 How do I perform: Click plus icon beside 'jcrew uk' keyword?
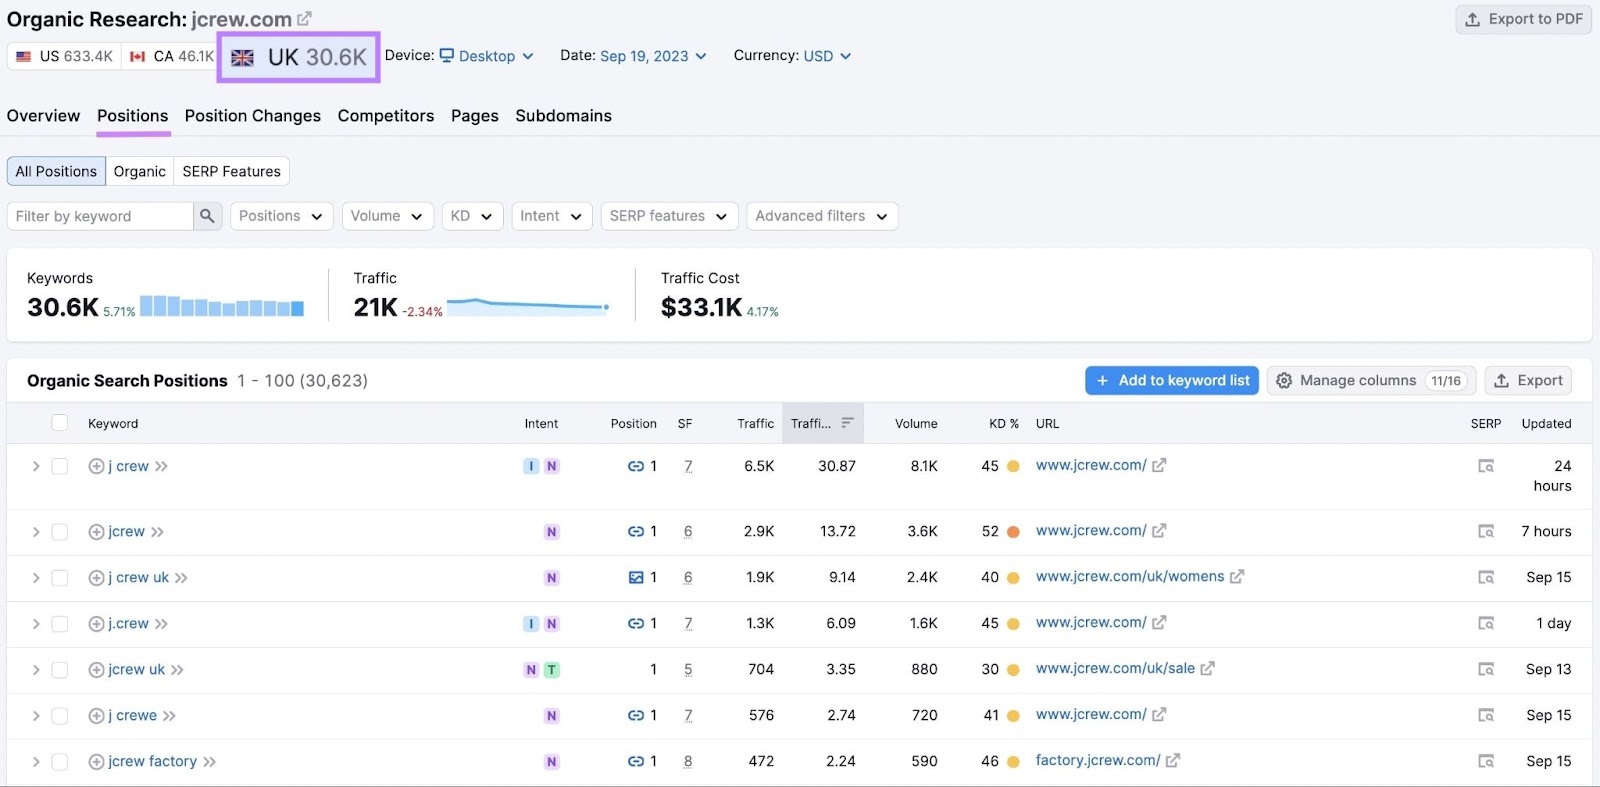[x=96, y=670]
